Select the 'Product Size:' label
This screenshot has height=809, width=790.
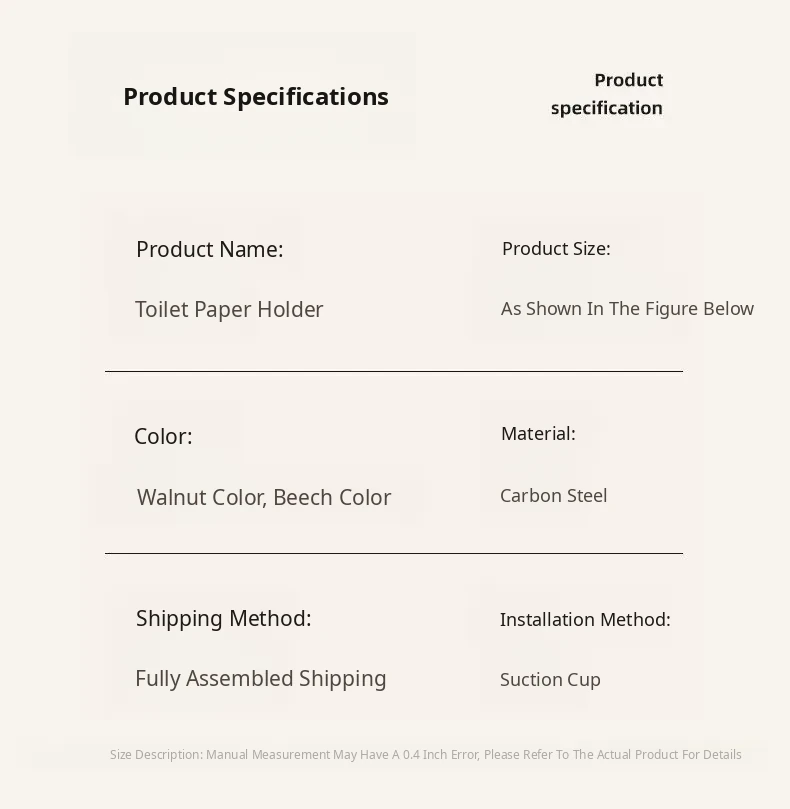point(556,249)
